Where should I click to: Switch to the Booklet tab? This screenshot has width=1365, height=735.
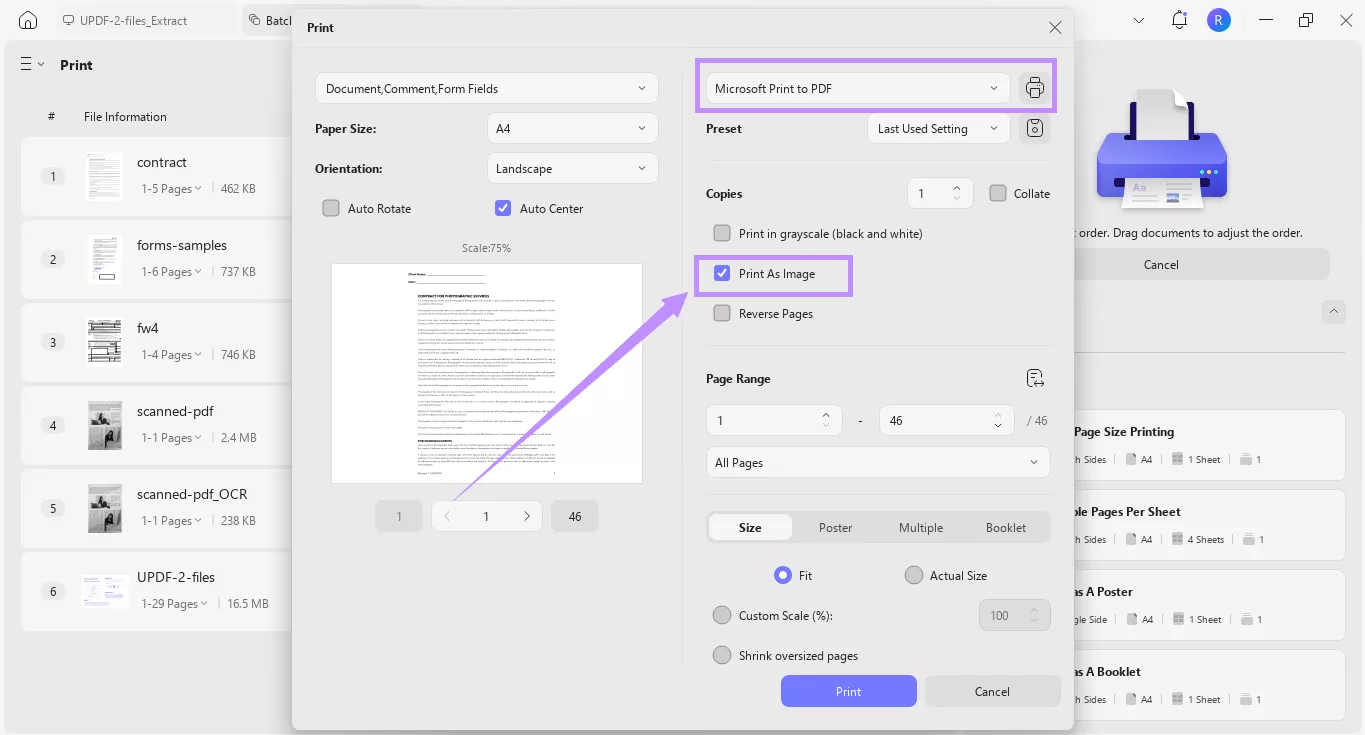[x=1005, y=527]
